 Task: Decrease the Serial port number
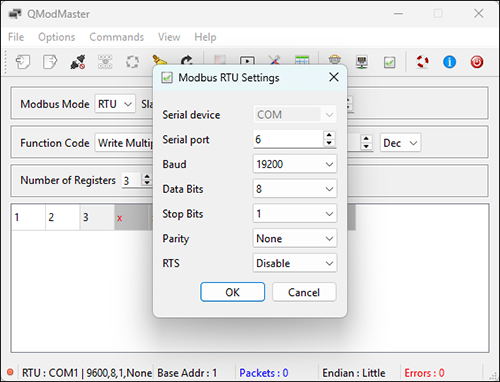point(329,143)
